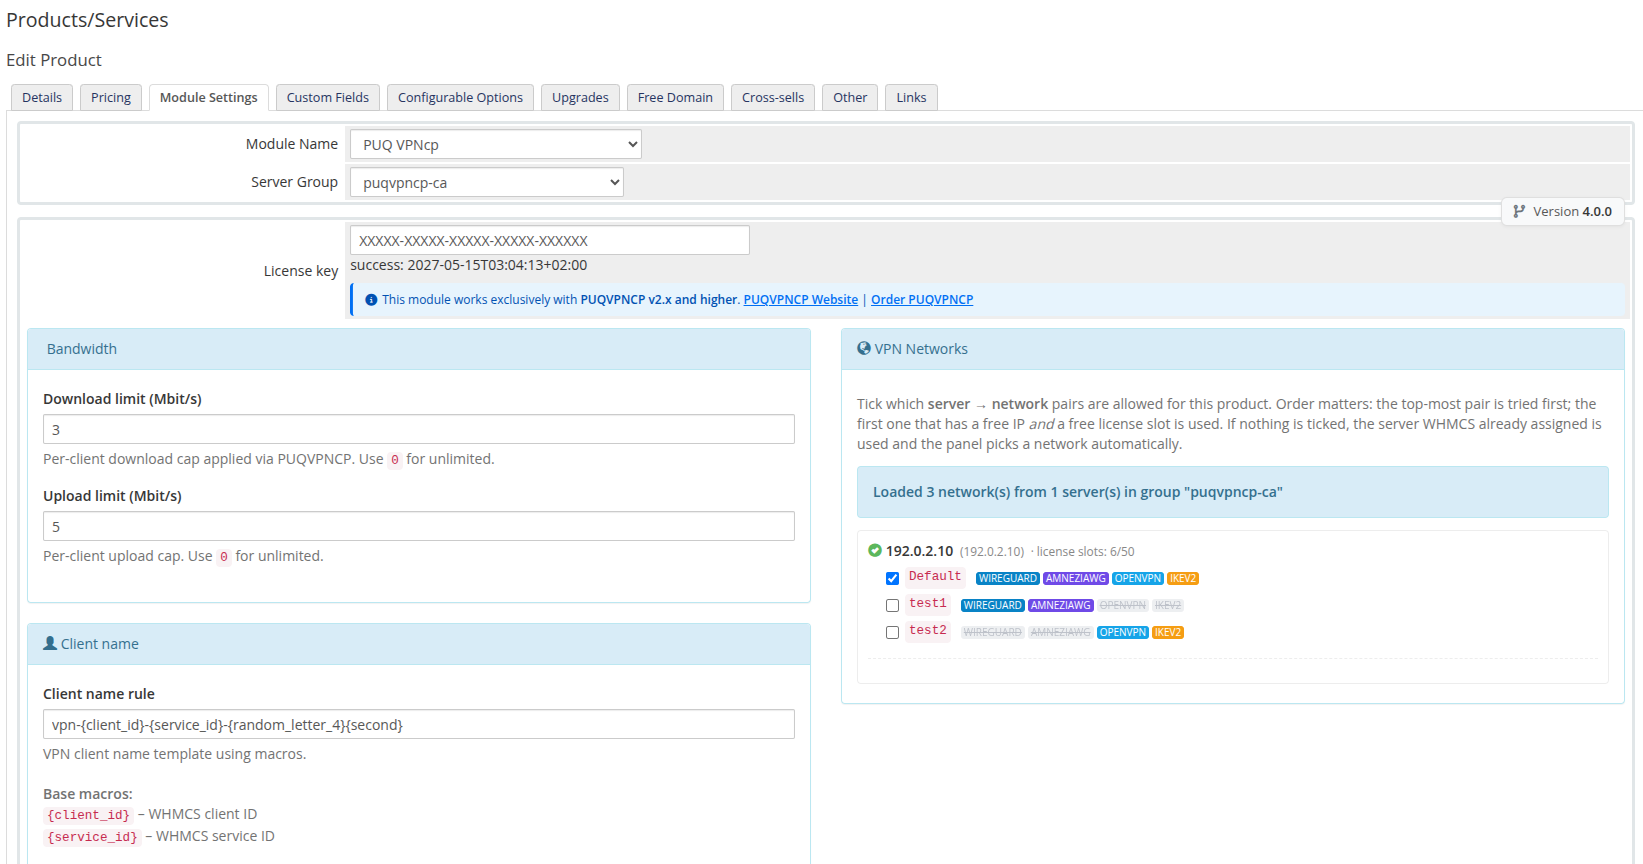Click the "Loaded 3 network(s)" notice

pyautogui.click(x=1233, y=492)
